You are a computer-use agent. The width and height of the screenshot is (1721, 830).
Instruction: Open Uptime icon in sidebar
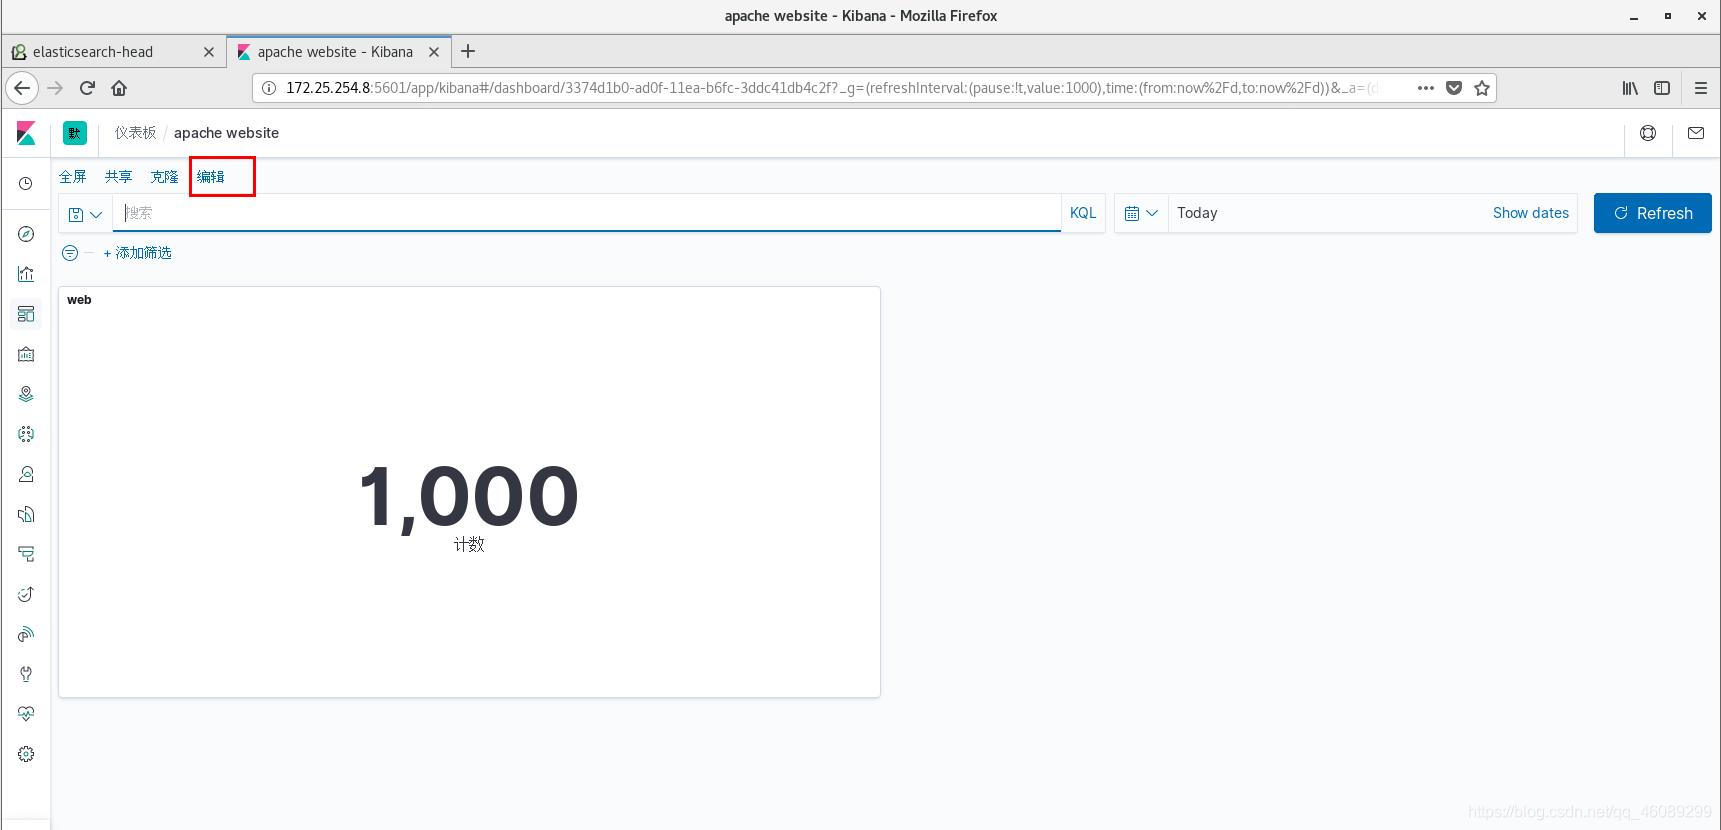coord(26,594)
